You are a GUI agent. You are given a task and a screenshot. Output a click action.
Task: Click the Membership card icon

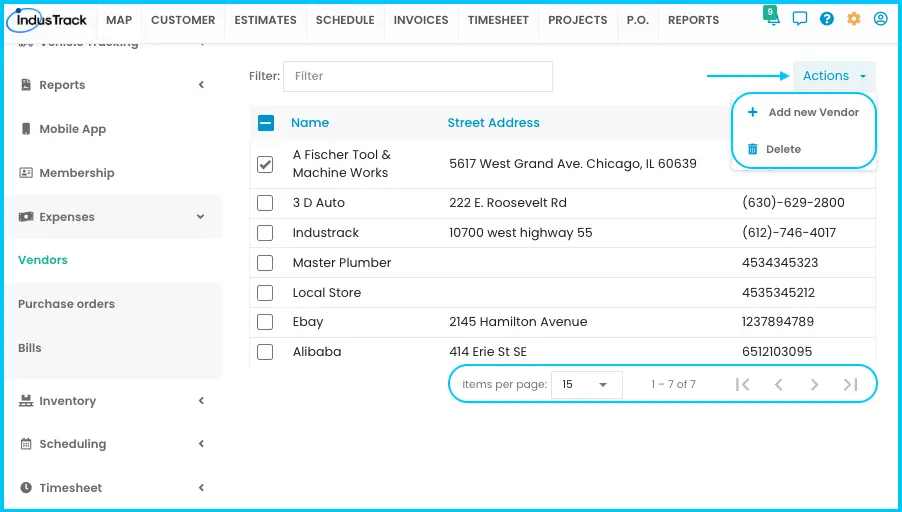[x=26, y=173]
